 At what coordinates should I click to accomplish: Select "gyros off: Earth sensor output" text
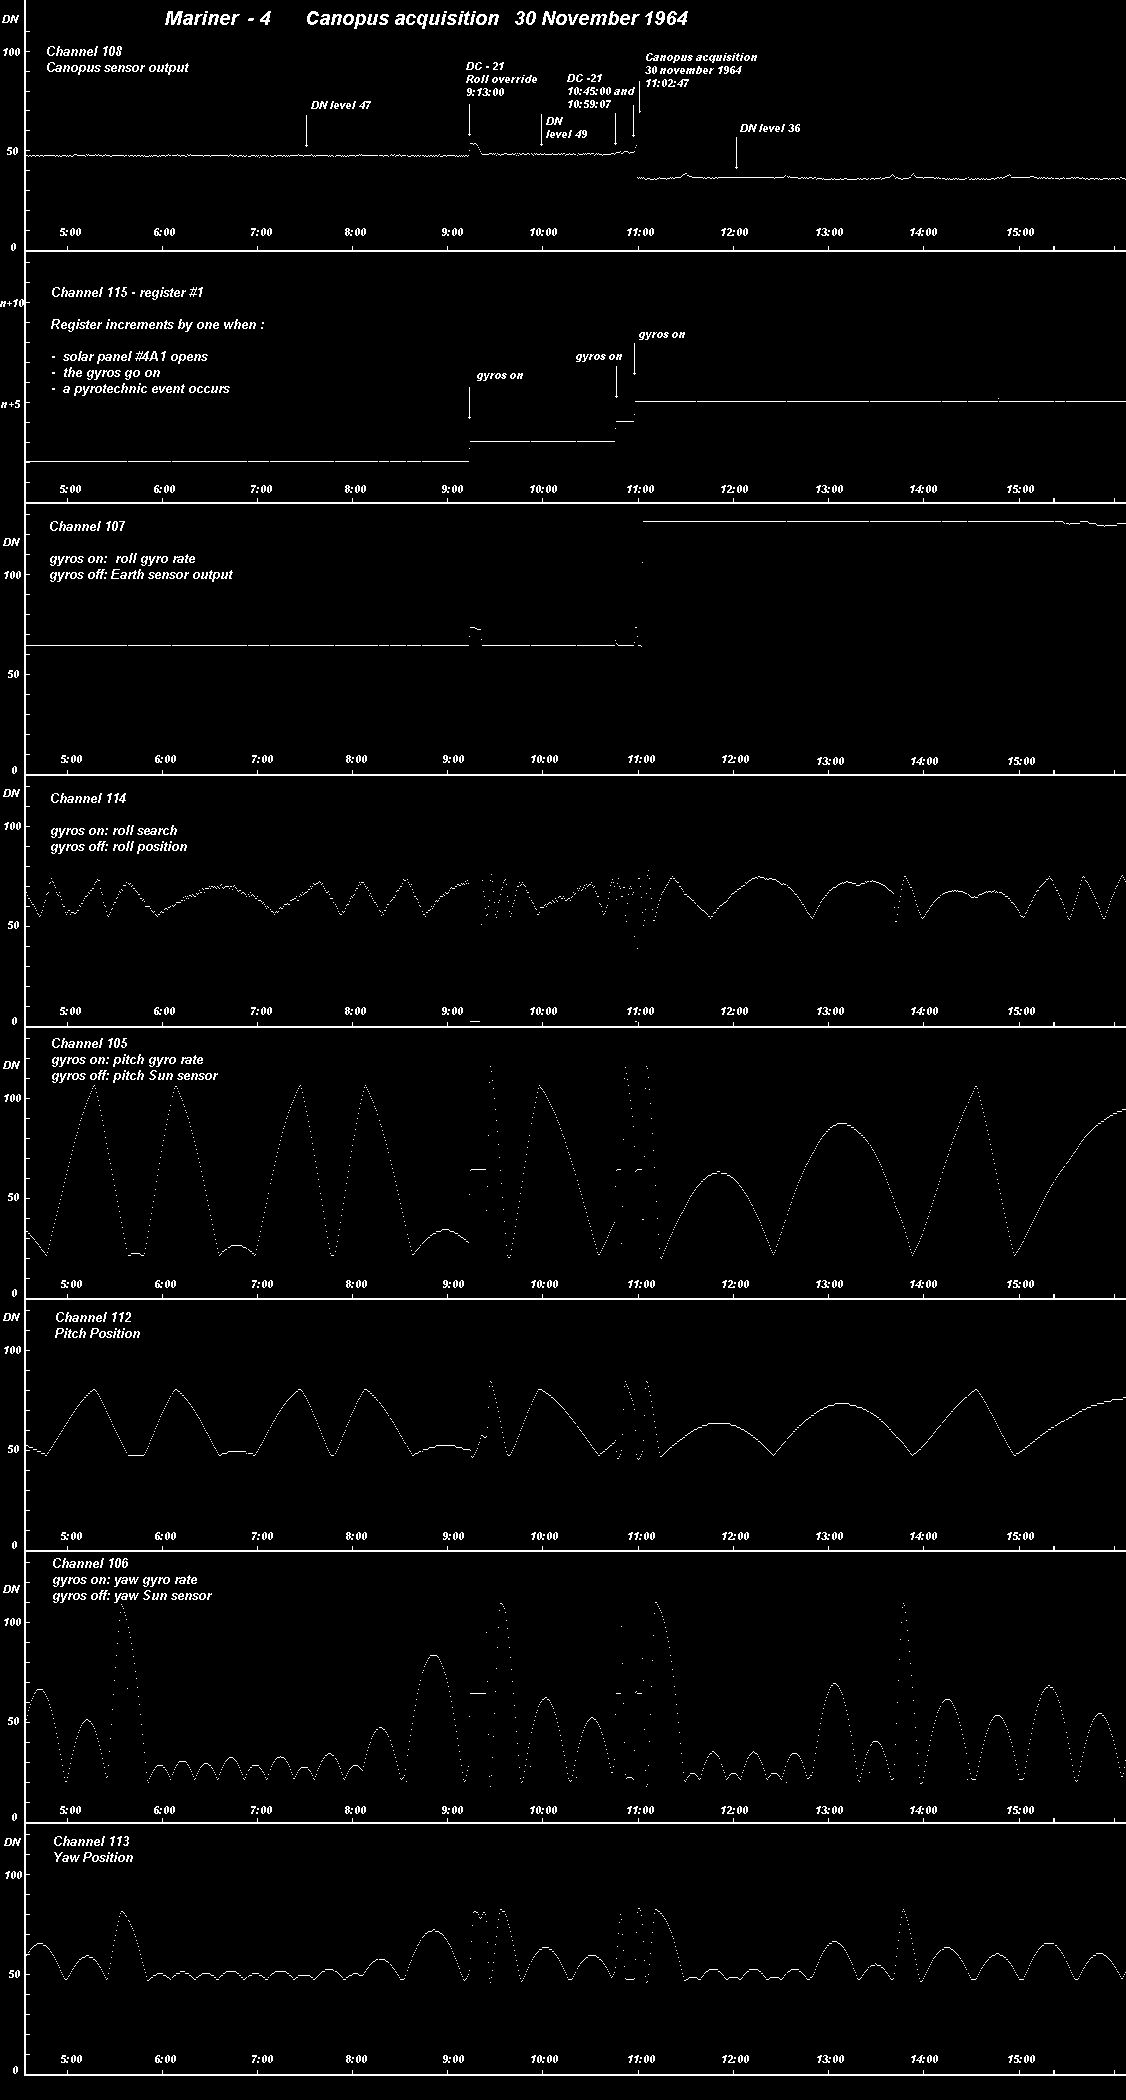point(142,575)
